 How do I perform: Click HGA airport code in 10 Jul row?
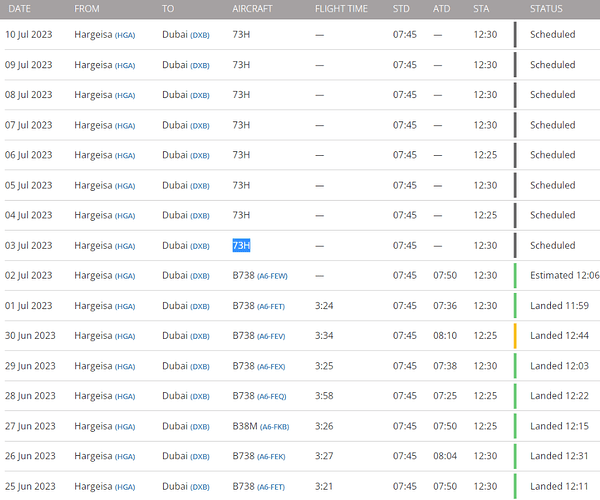click(x=125, y=35)
